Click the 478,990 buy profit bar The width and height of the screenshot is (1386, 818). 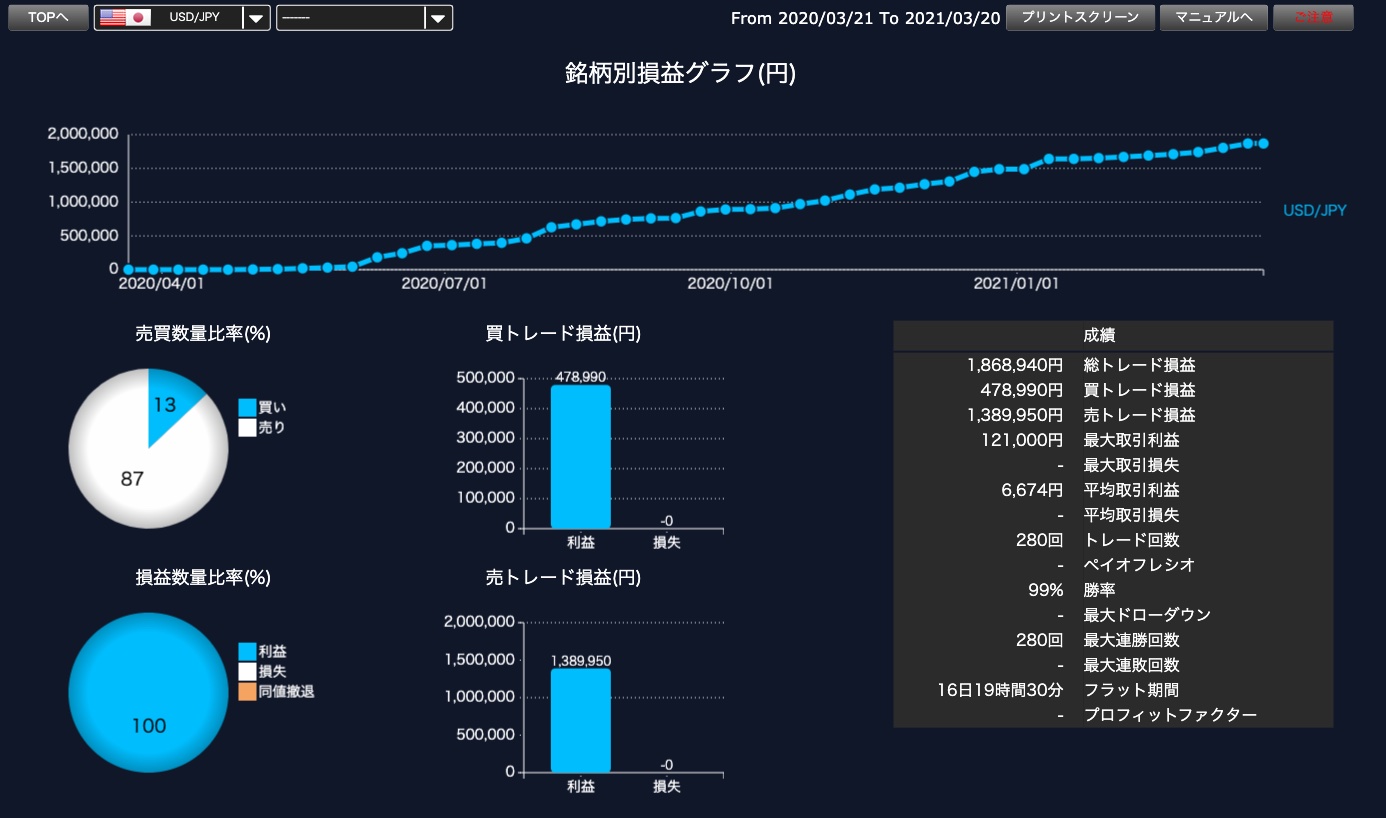pos(581,456)
